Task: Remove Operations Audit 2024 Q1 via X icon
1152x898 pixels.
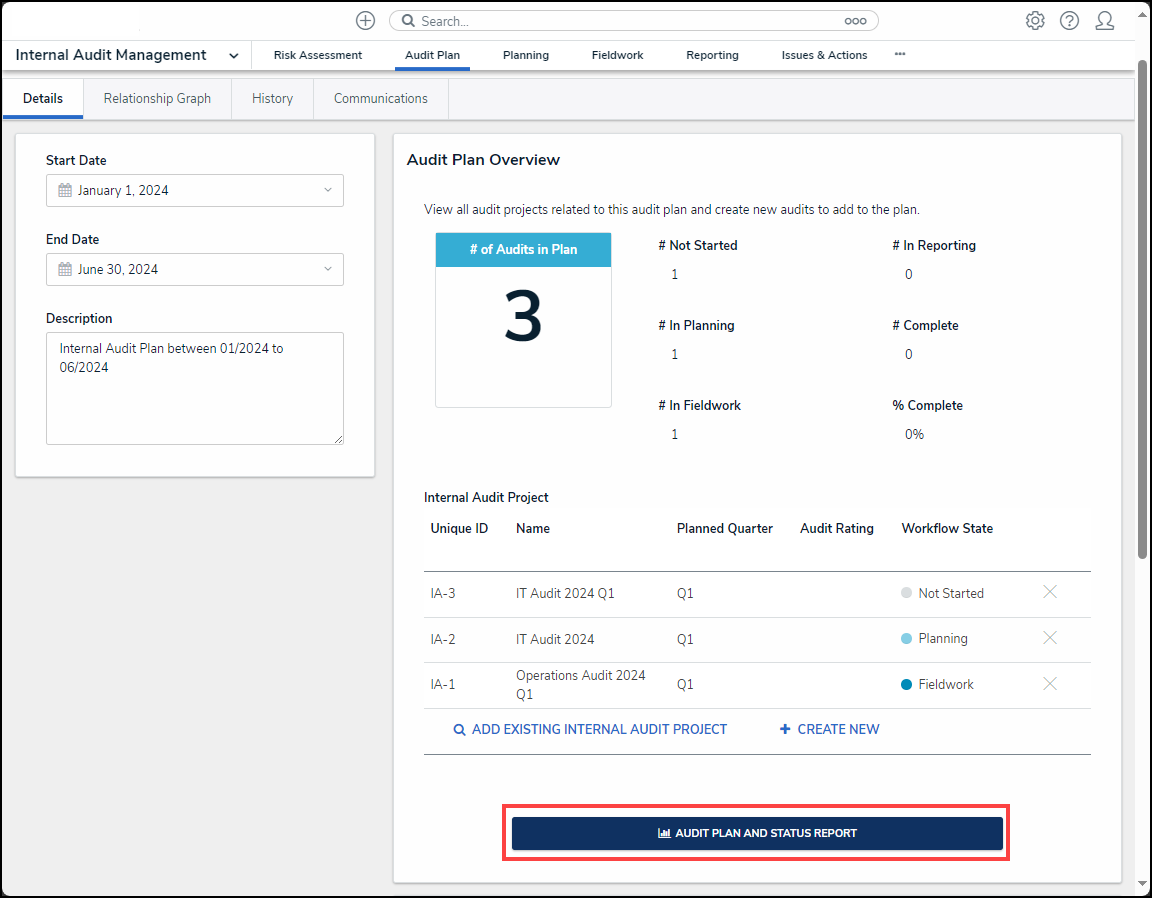Action: [x=1050, y=684]
